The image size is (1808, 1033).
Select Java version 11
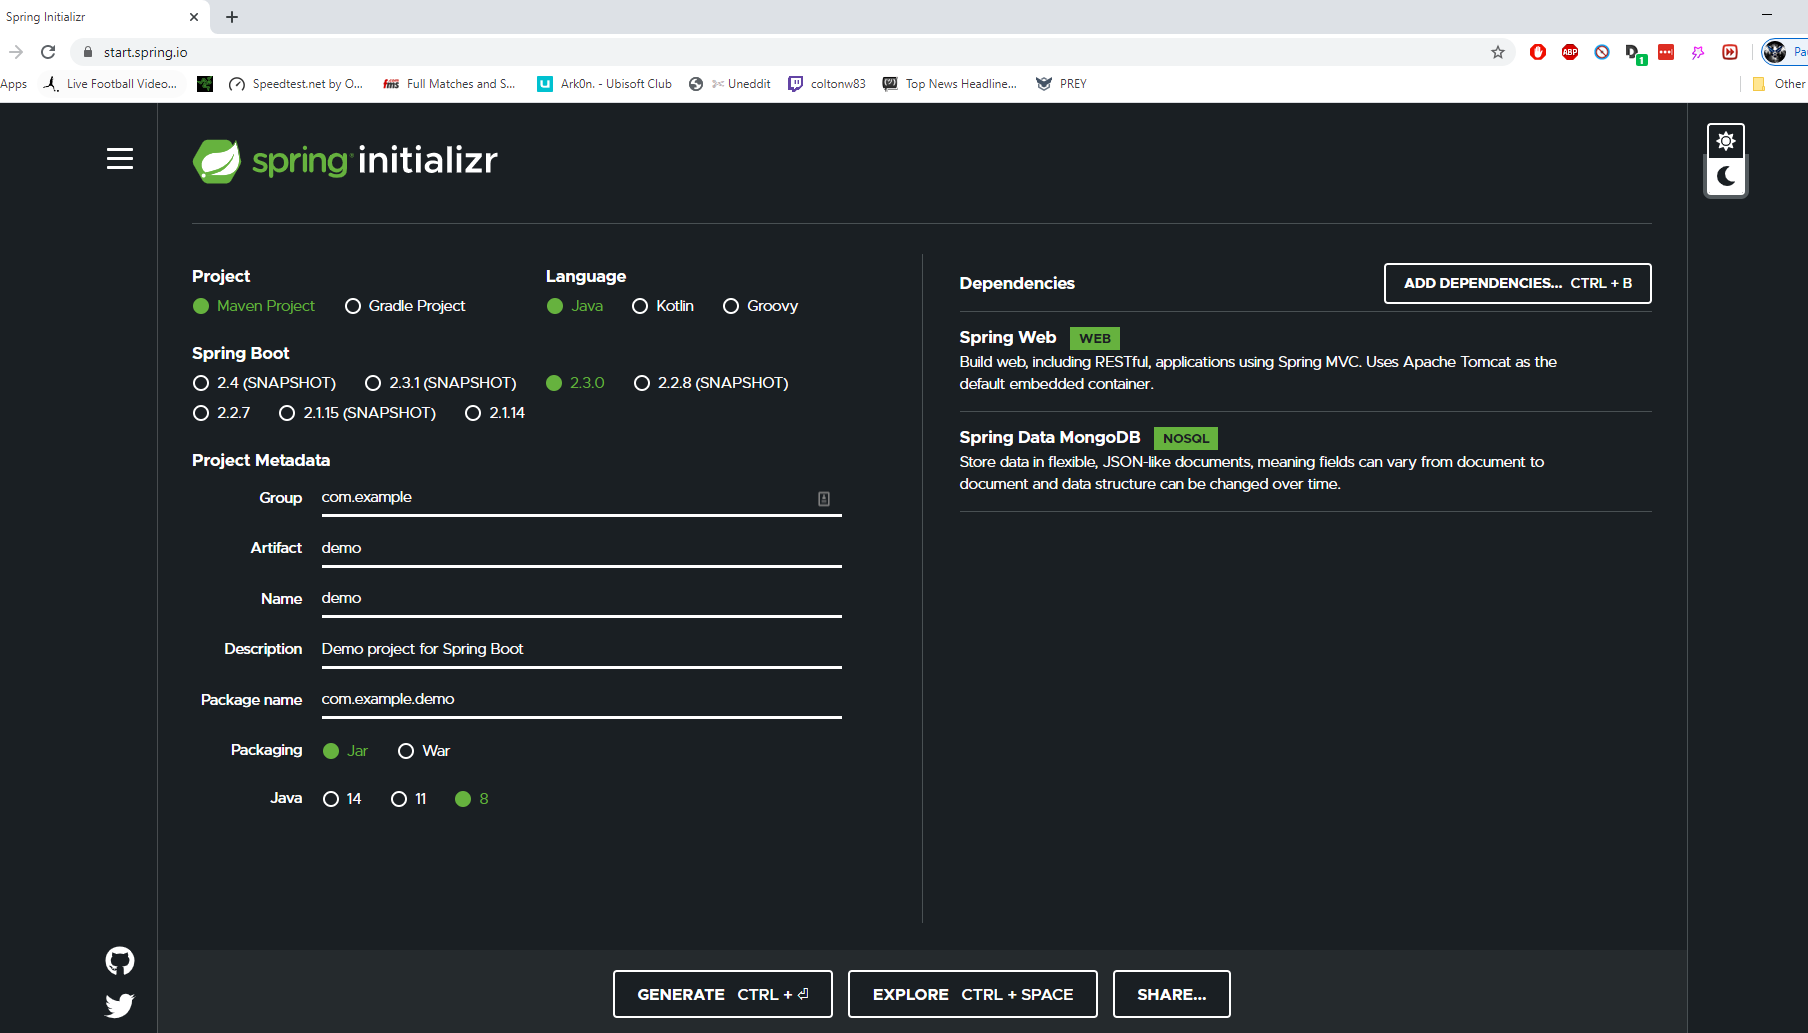click(409, 799)
